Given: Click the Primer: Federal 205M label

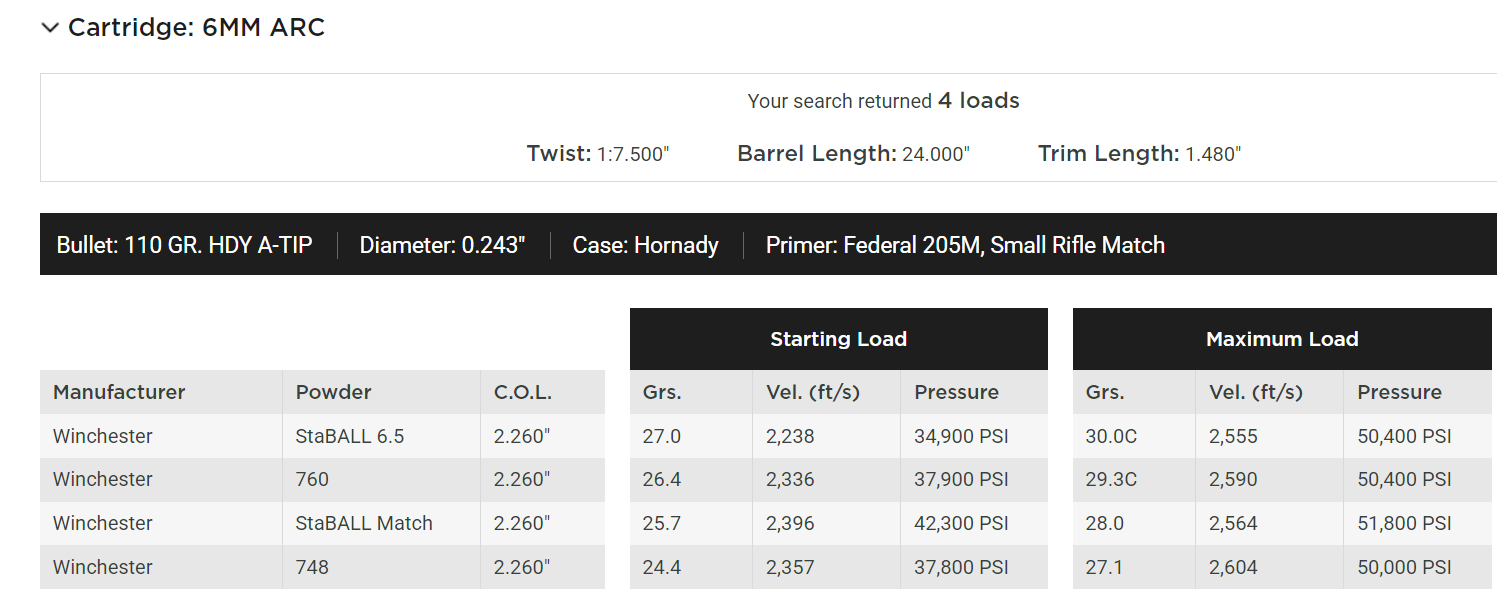Looking at the screenshot, I should (965, 245).
